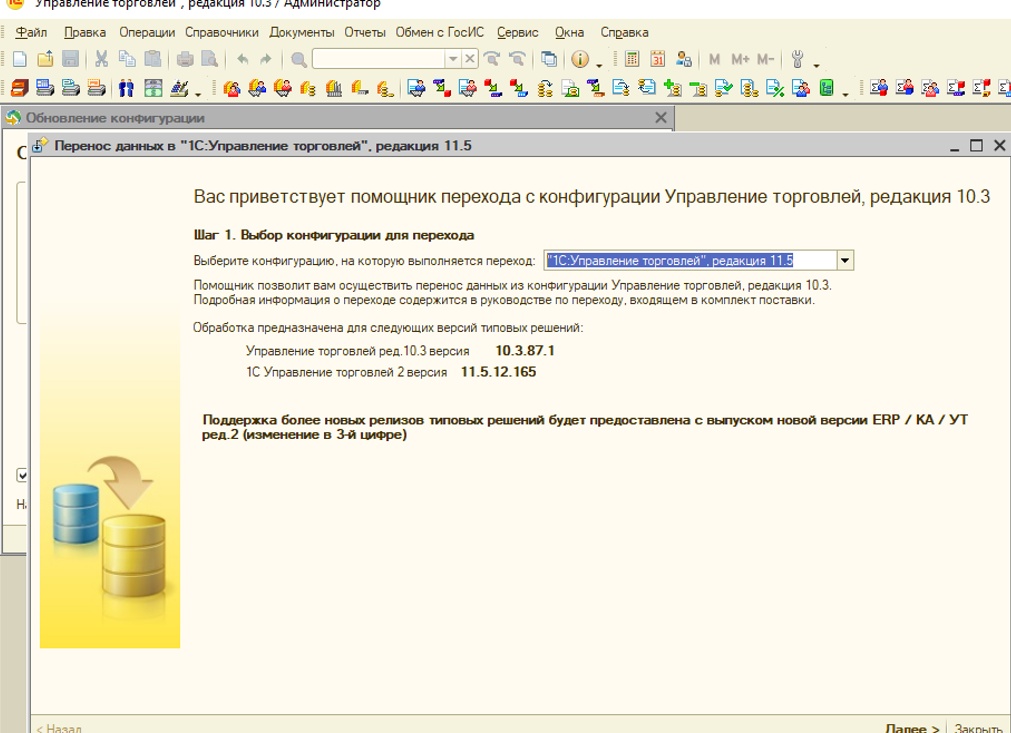This screenshot has width=1011, height=733.
Task: Open the Справка menu
Action: point(624,32)
